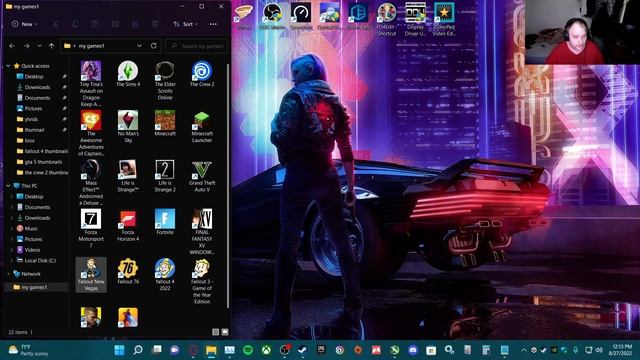
Task: Select the Fallout 4 2022 shortcut
Action: tap(165, 275)
